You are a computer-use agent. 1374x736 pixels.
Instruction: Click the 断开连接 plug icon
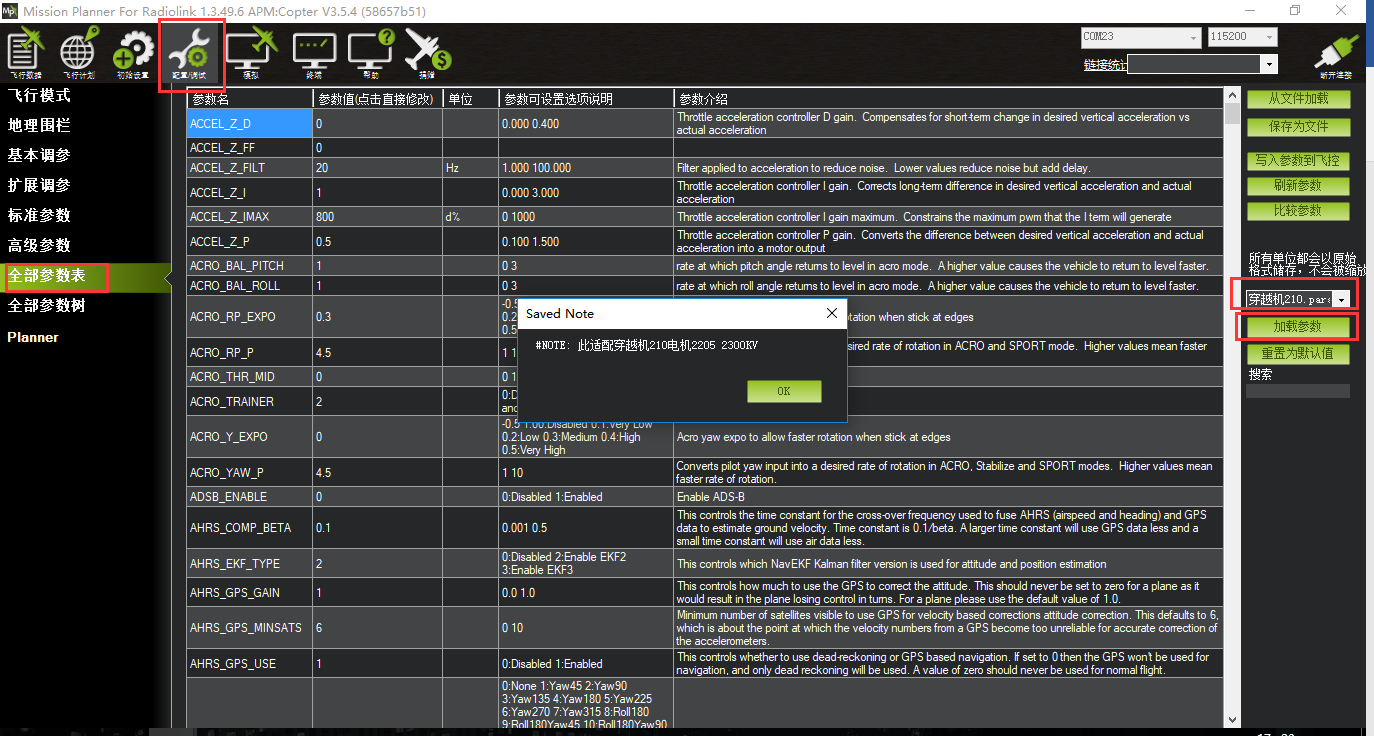pyautogui.click(x=1335, y=55)
